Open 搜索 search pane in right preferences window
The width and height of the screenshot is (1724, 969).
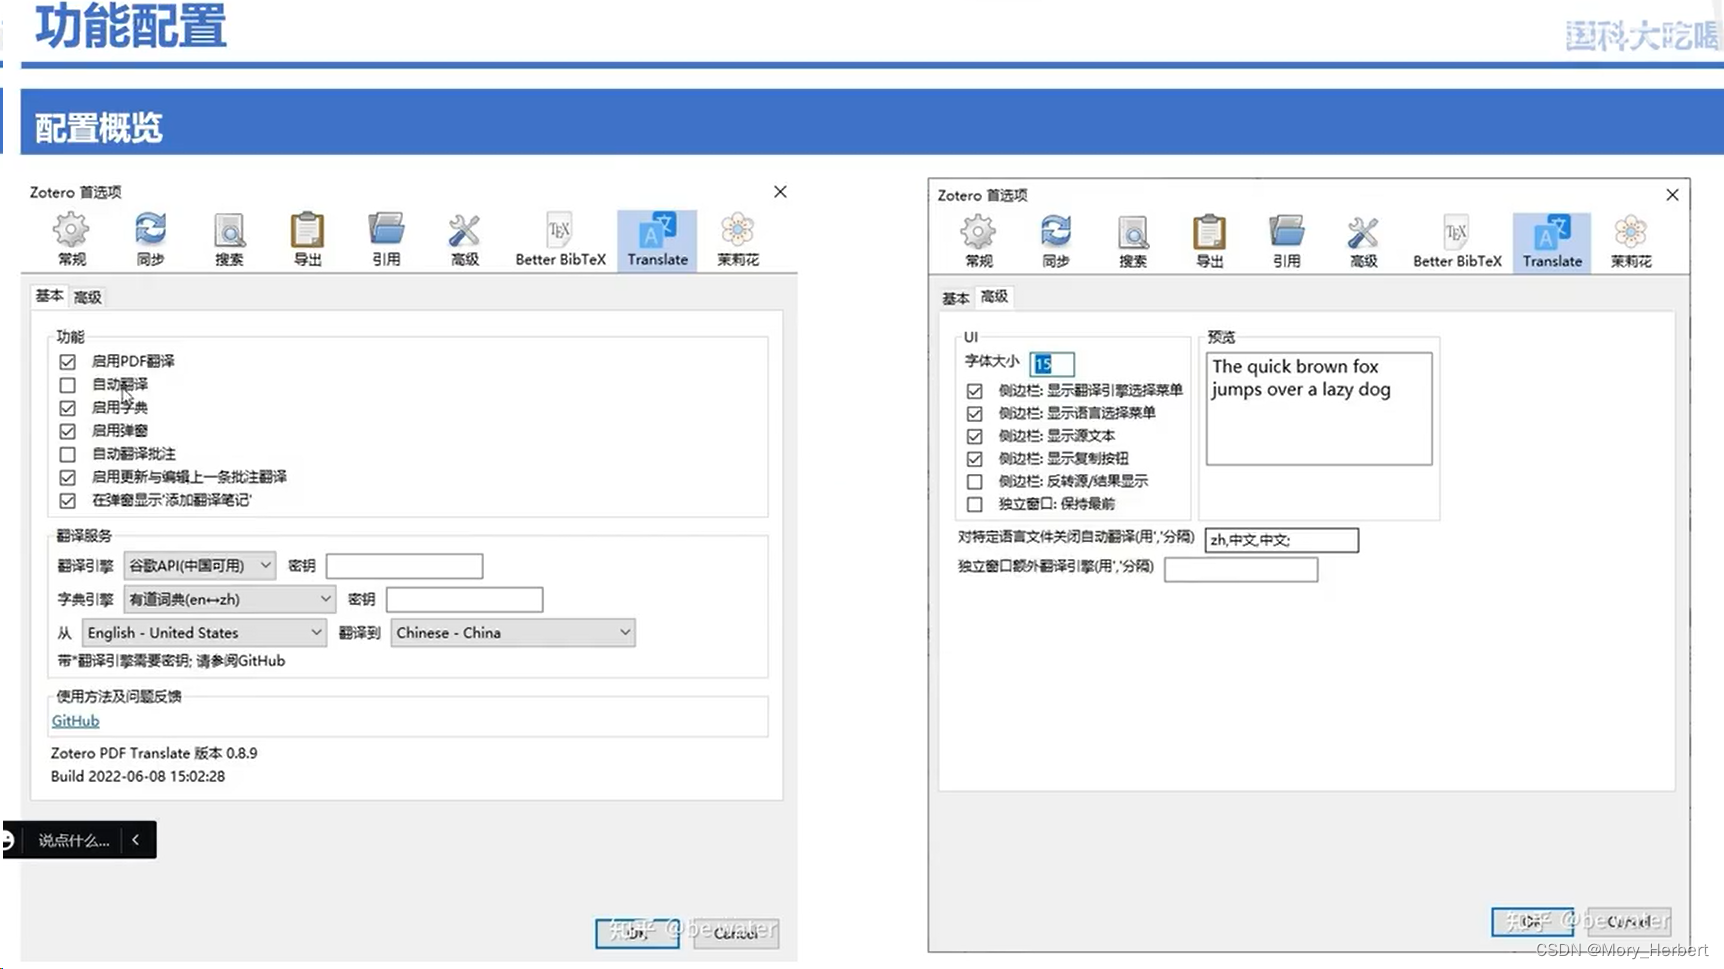coord(1133,242)
